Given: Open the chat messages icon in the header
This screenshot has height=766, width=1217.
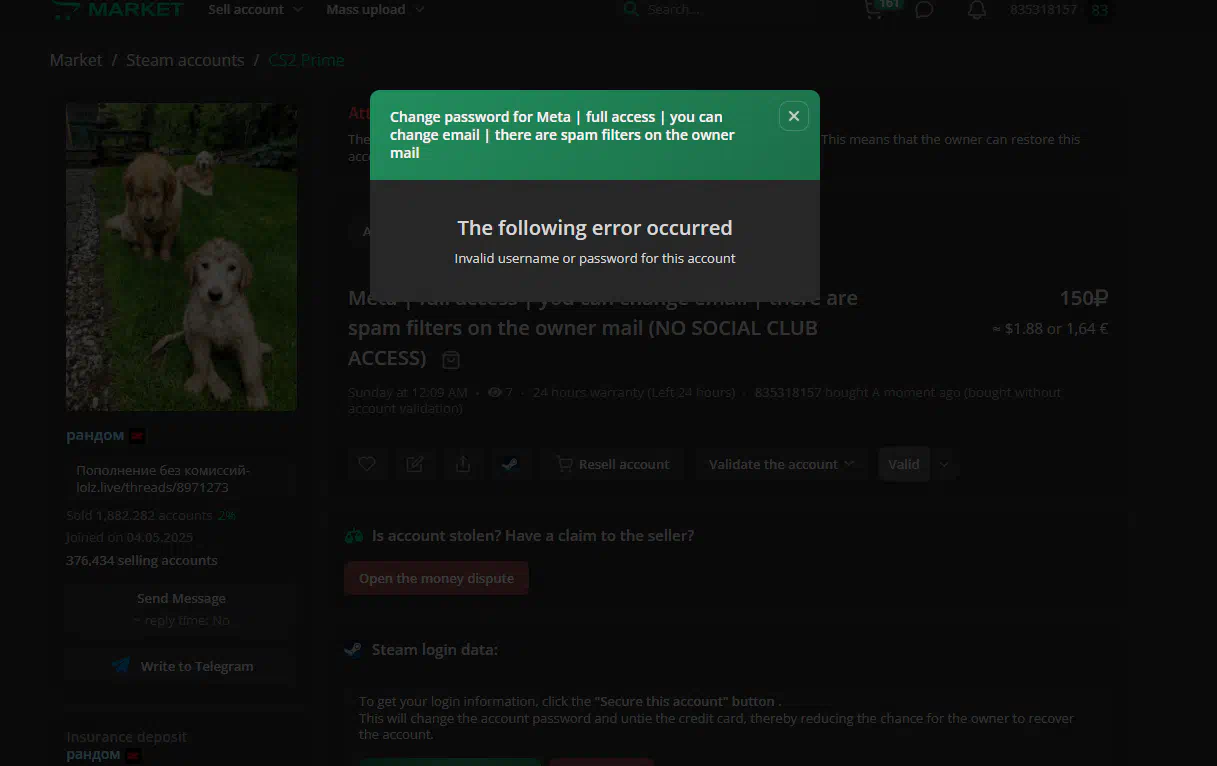Looking at the screenshot, I should click(x=925, y=10).
